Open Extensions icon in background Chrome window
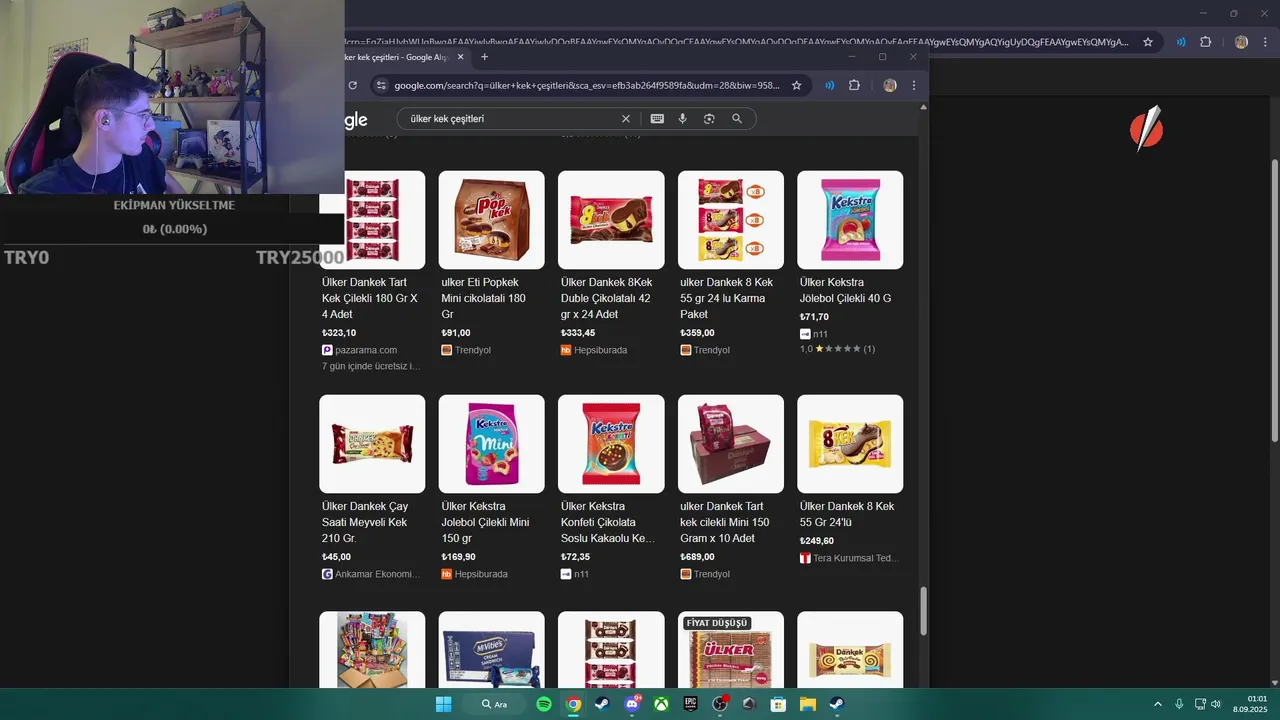The width and height of the screenshot is (1280, 720). pyautogui.click(x=1205, y=42)
